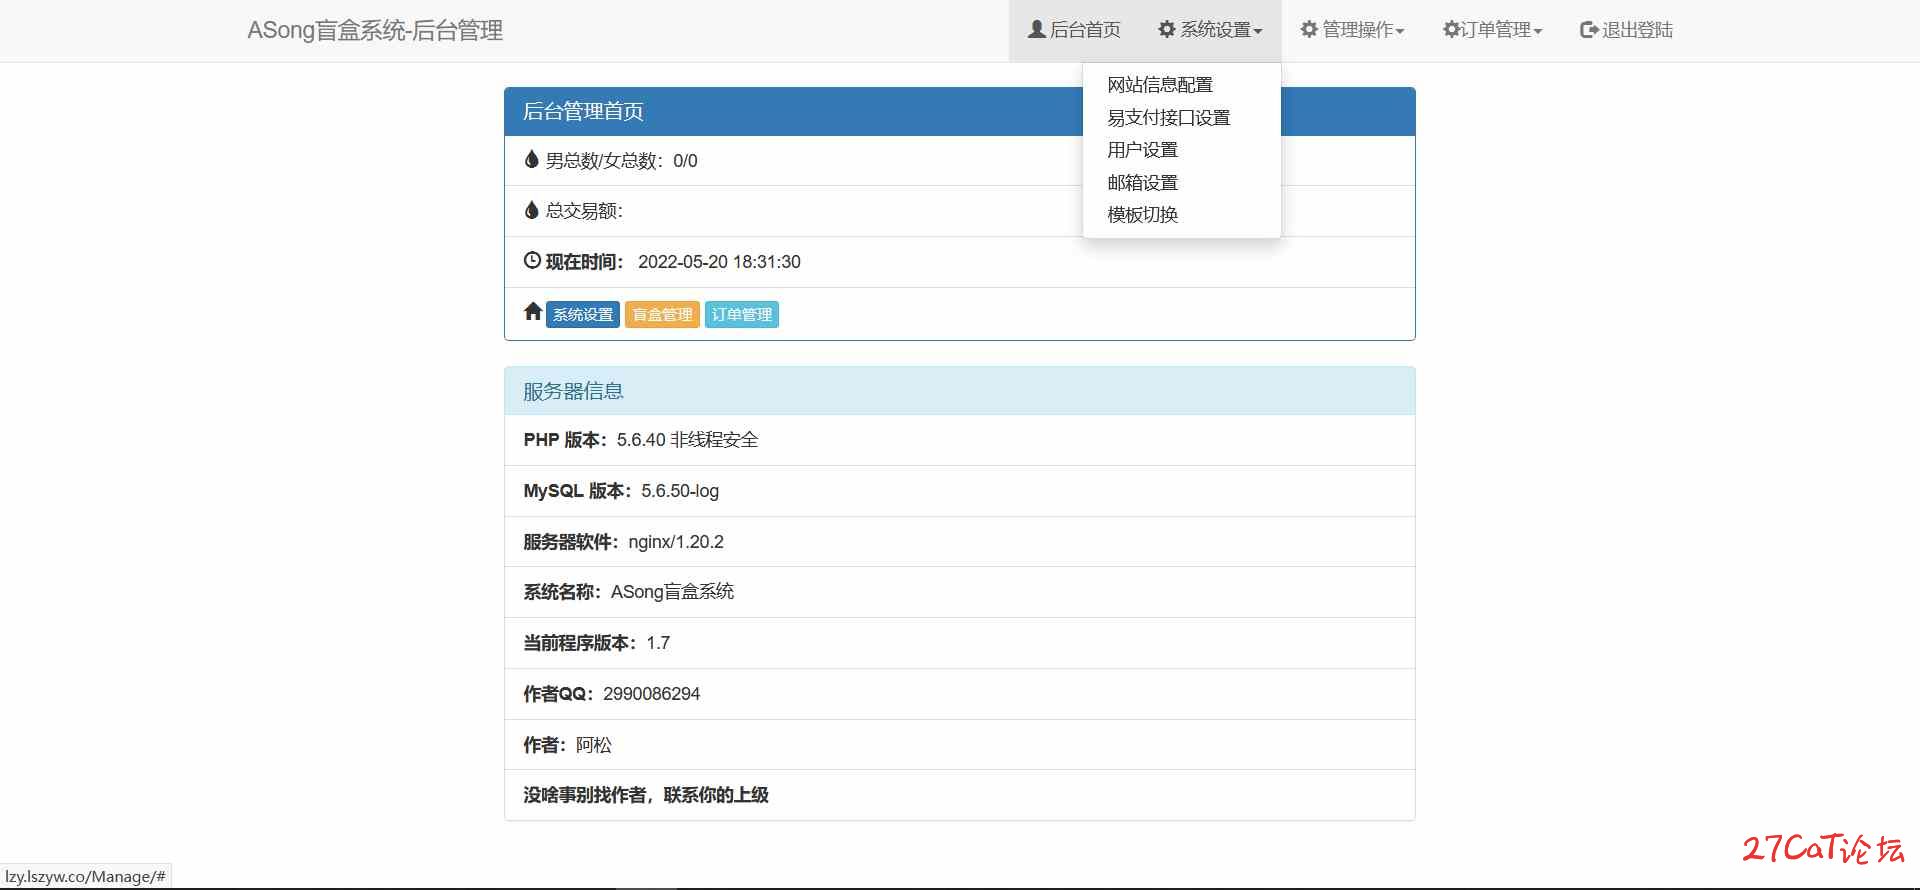The width and height of the screenshot is (1920, 890).
Task: Click the orange 盲盒管理 button
Action: point(662,314)
